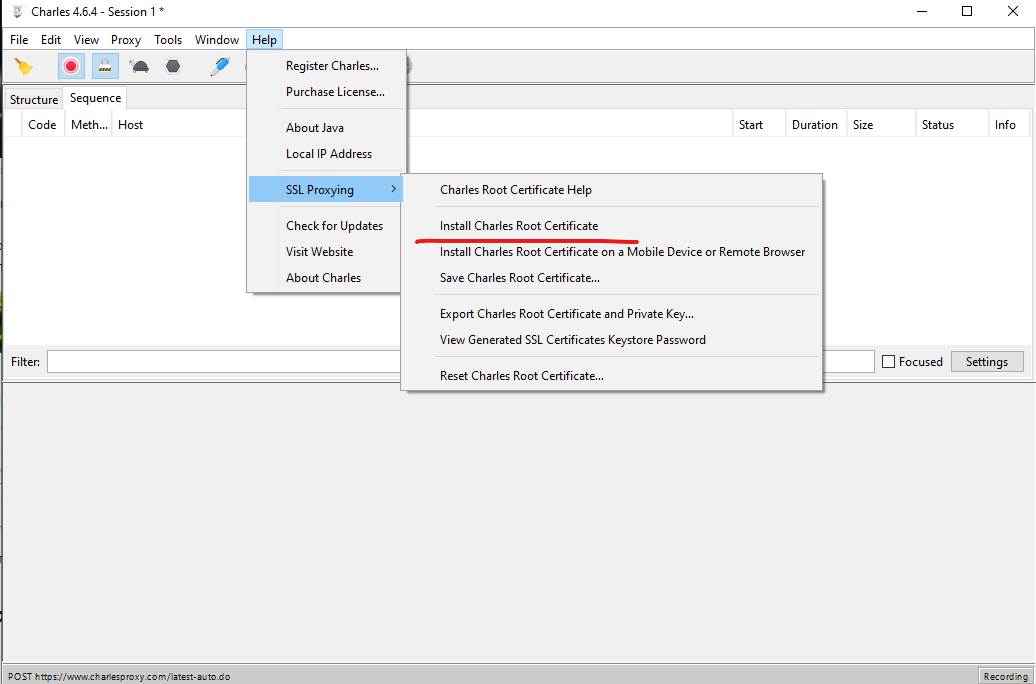Open the Window menu
Screen dimensions: 1036x684
pyautogui.click(x=217, y=40)
